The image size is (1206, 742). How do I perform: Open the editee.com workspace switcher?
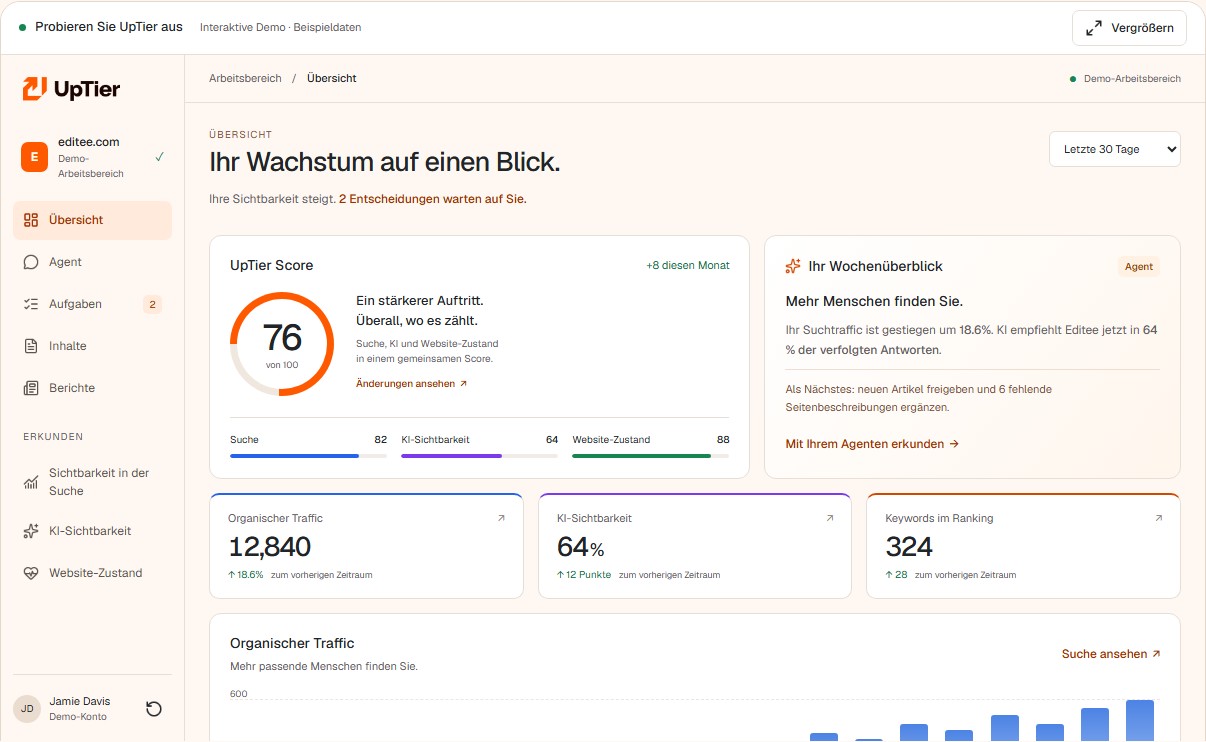coord(92,157)
